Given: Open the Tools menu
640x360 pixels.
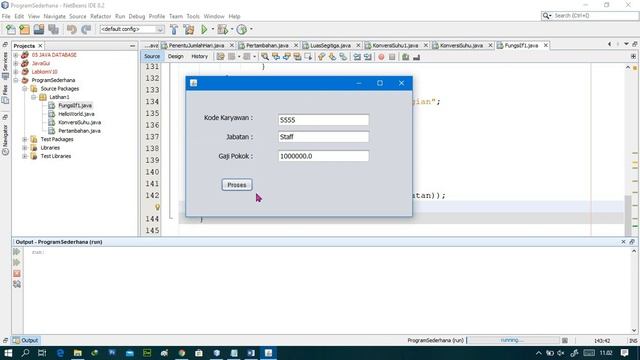Looking at the screenshot, I should tap(193, 16).
